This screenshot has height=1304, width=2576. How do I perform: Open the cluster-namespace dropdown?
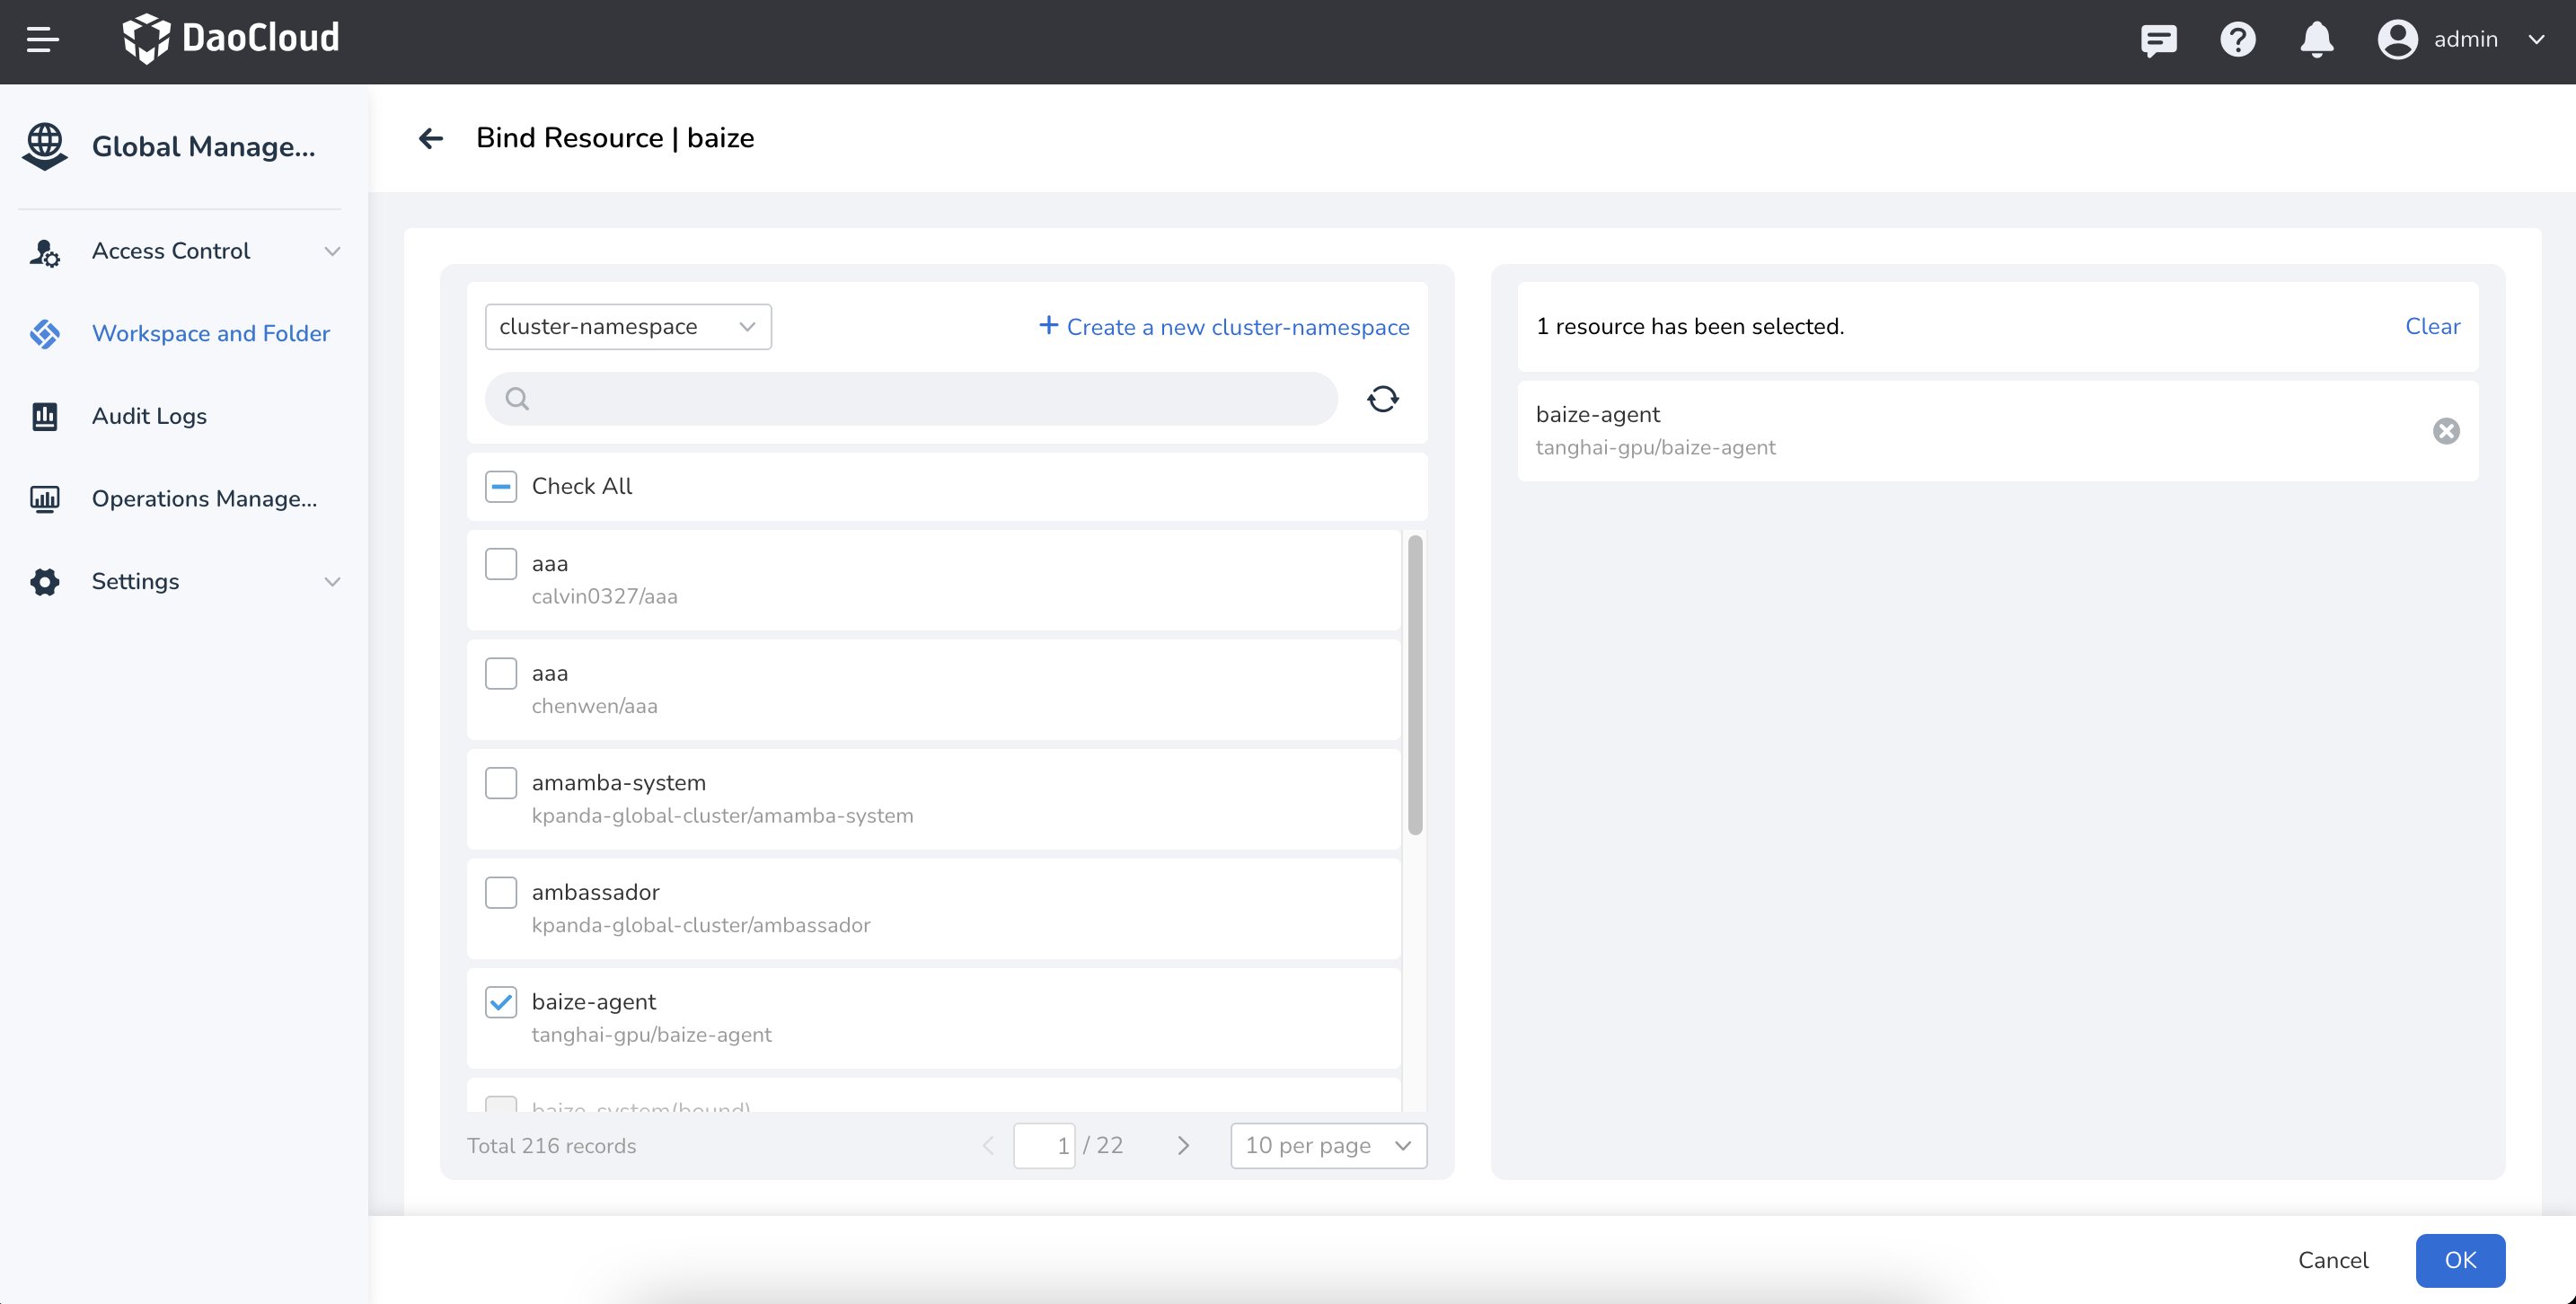point(628,327)
